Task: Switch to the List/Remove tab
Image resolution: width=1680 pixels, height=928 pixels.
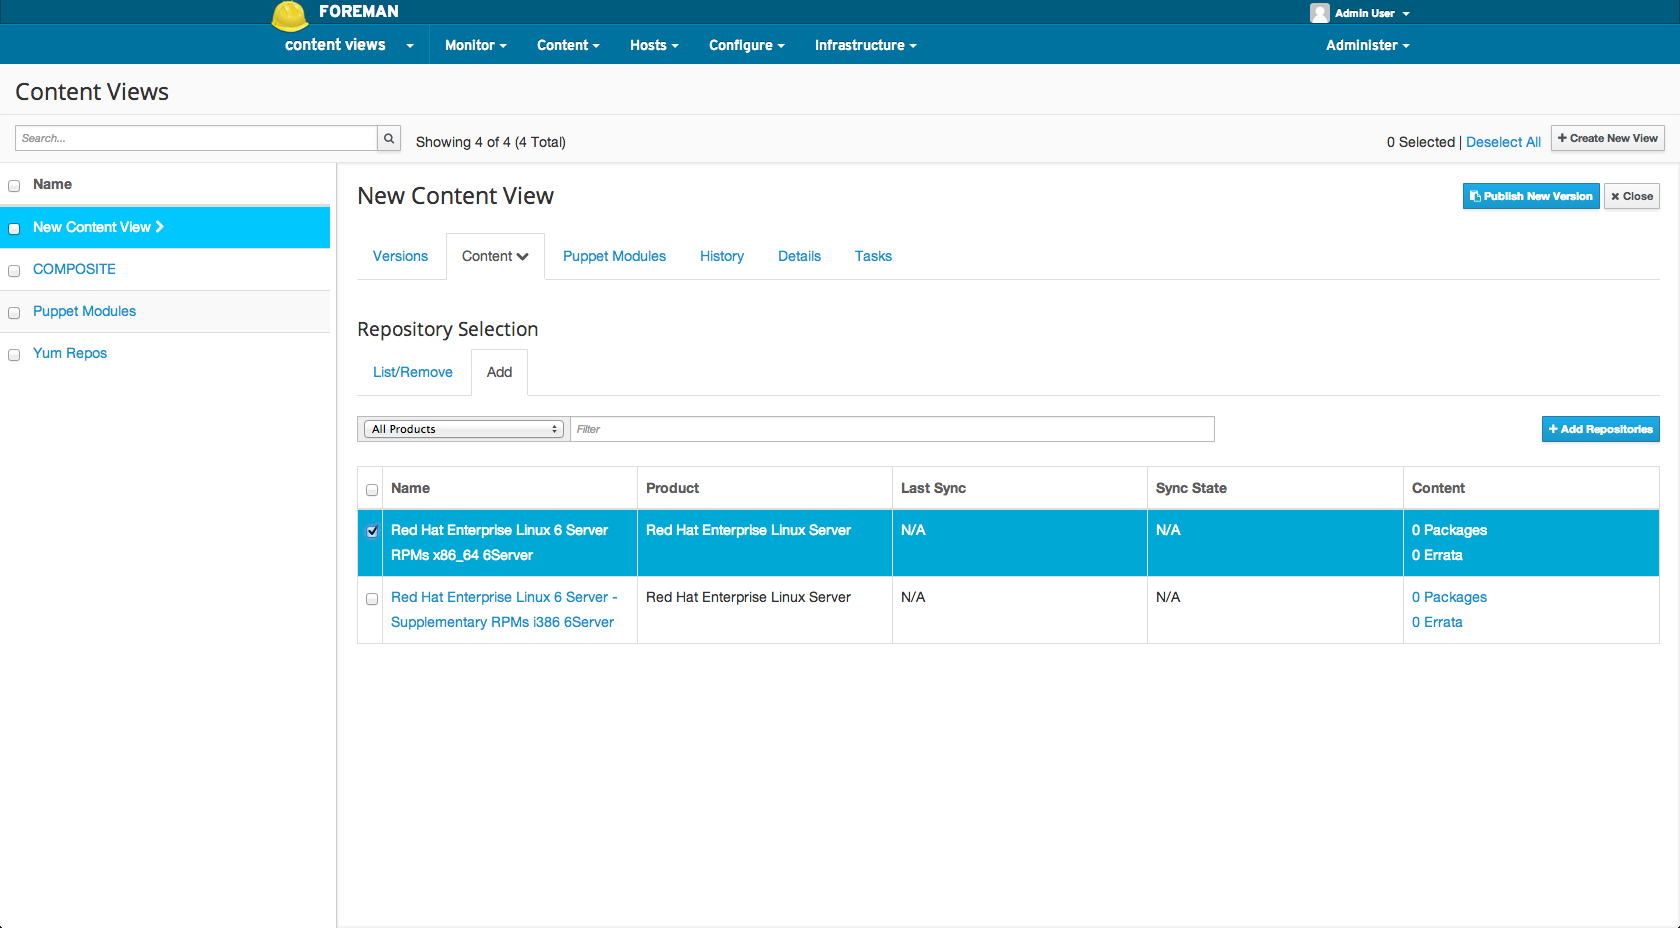Action: point(413,372)
